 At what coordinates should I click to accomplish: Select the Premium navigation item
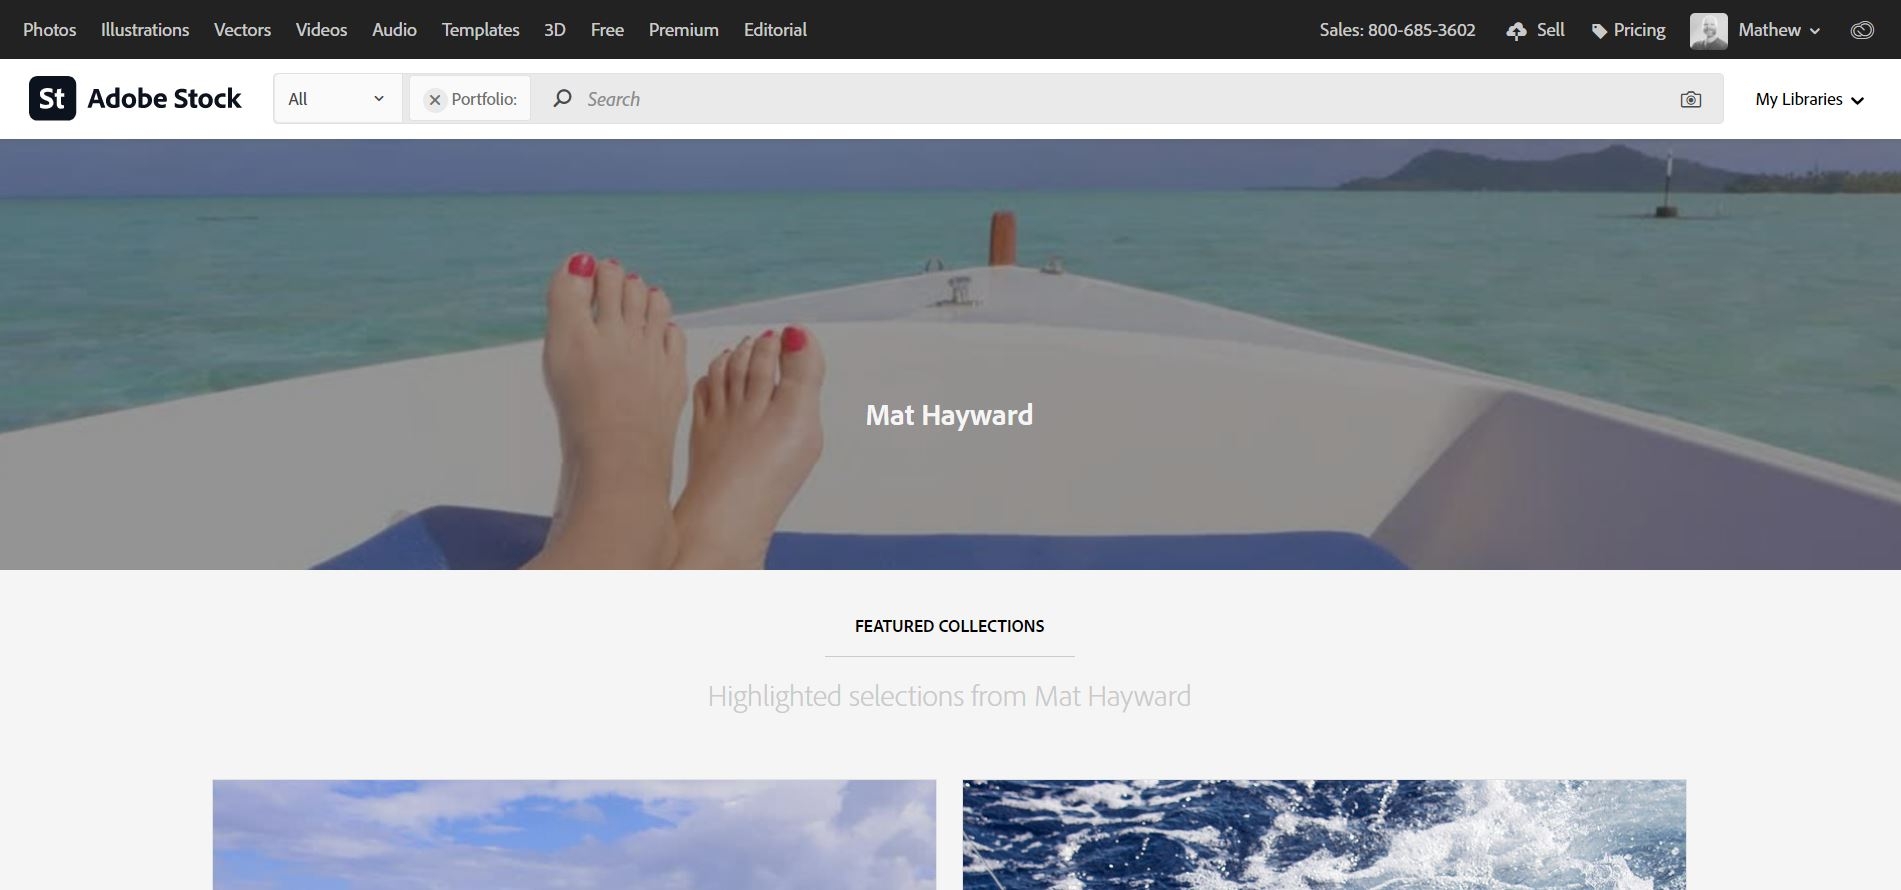[x=684, y=30]
